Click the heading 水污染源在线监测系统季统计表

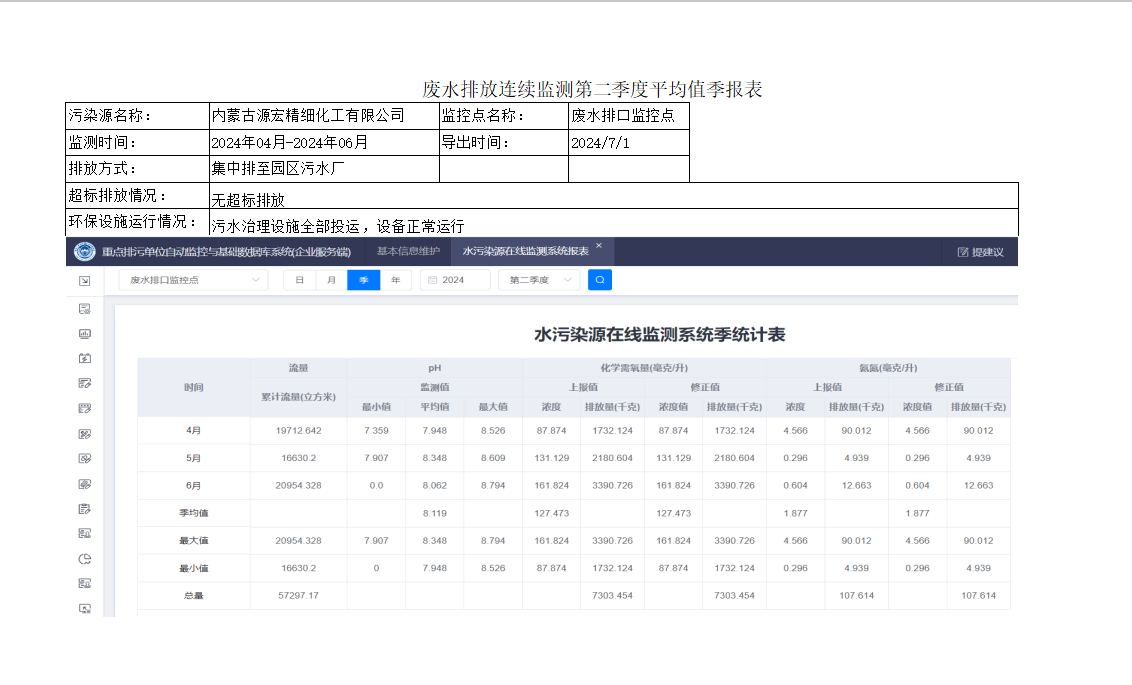[x=660, y=335]
